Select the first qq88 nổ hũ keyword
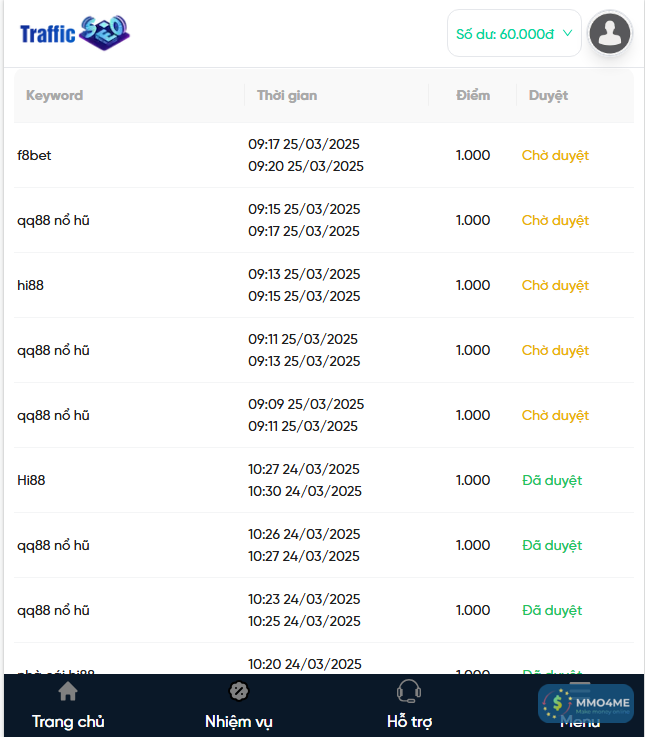The image size is (645, 737). point(53,220)
